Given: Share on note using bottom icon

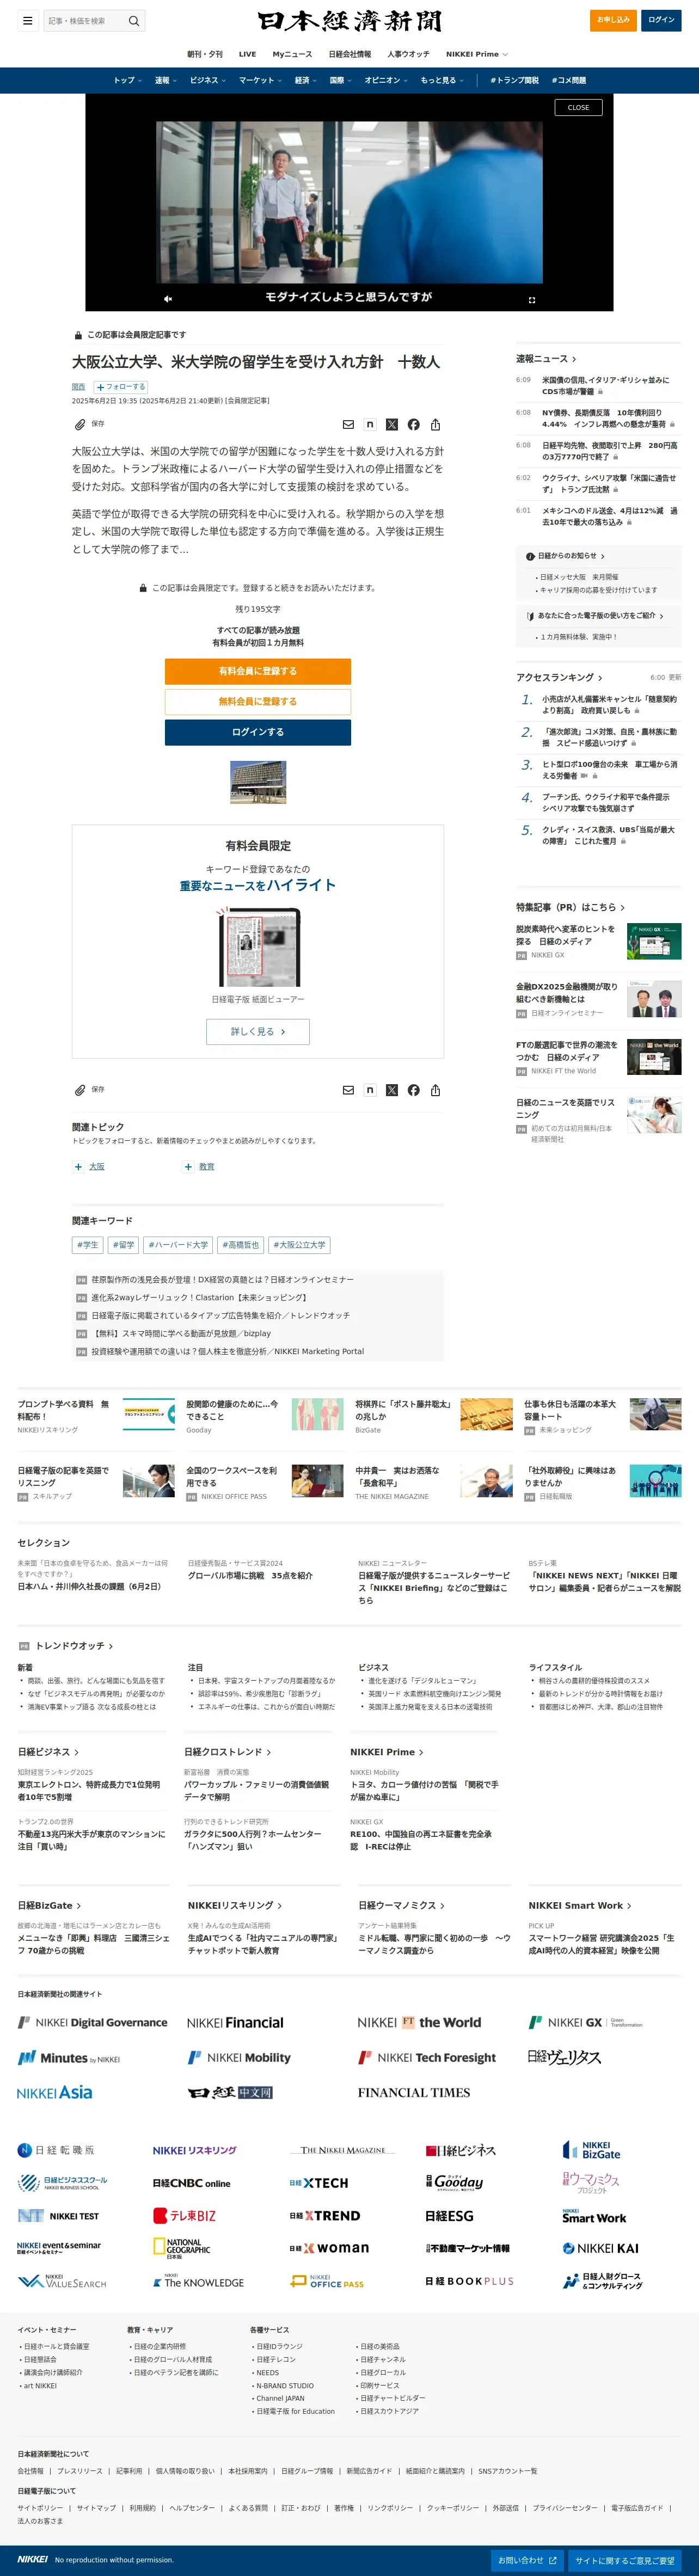Looking at the screenshot, I should (x=370, y=1090).
